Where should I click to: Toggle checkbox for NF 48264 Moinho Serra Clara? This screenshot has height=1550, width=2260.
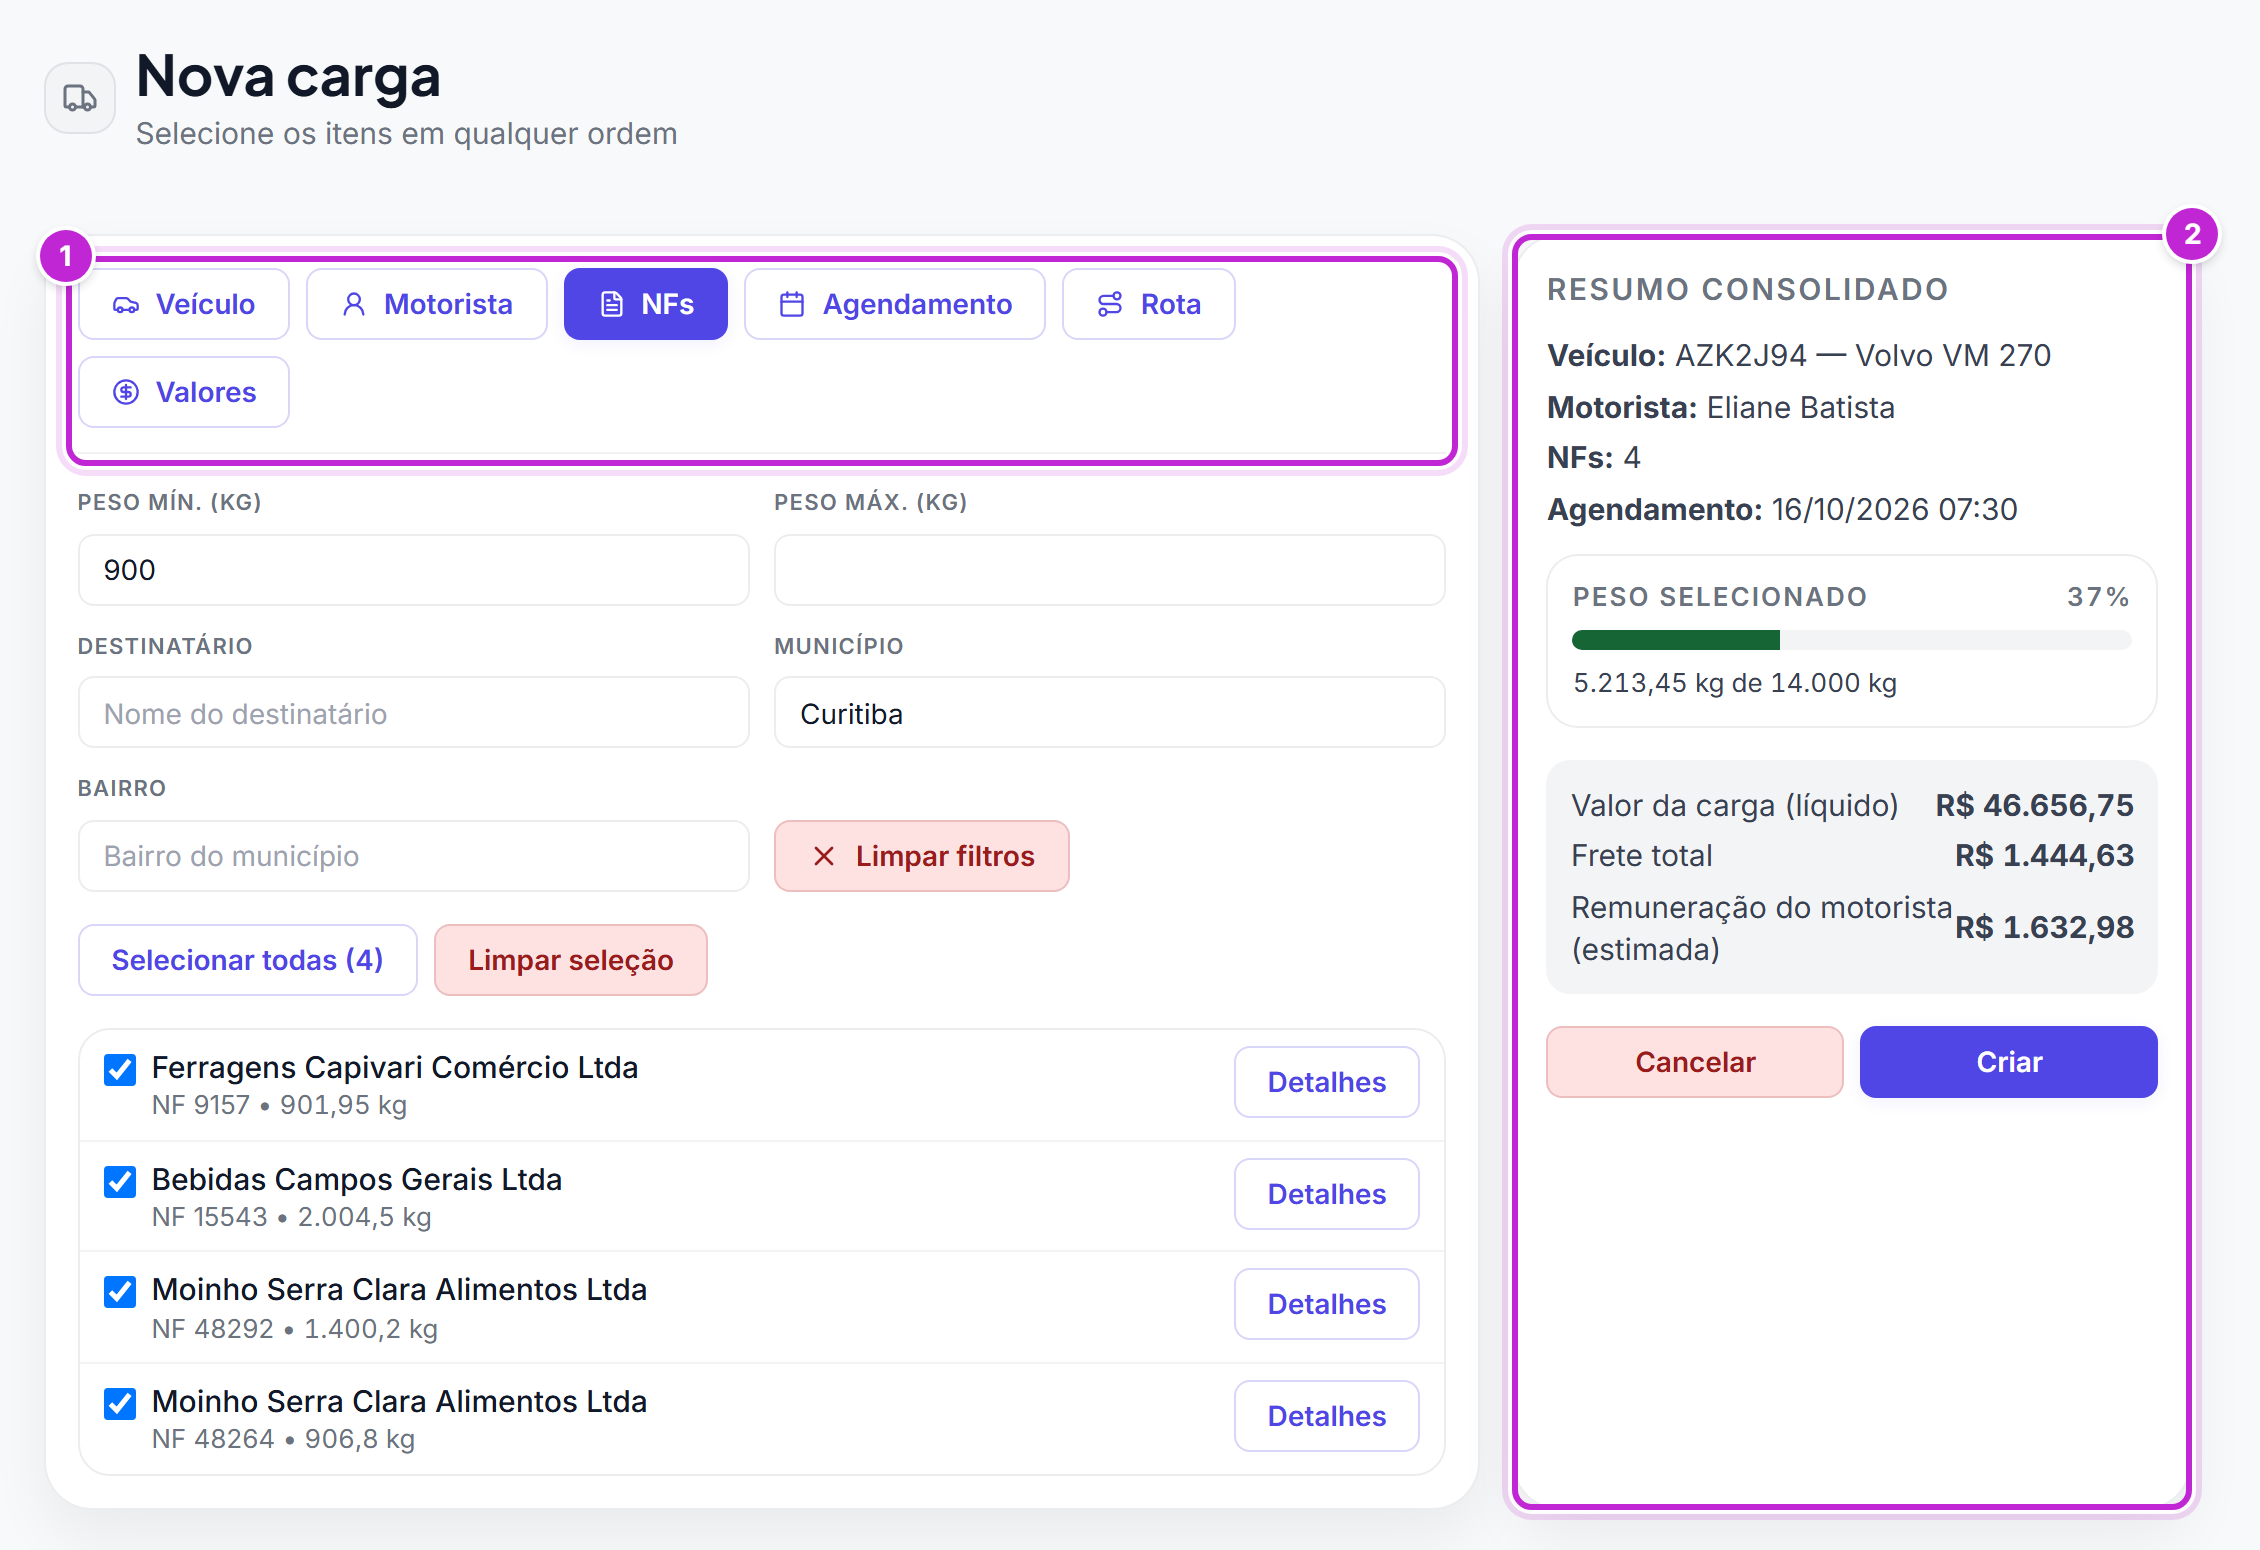point(120,1404)
